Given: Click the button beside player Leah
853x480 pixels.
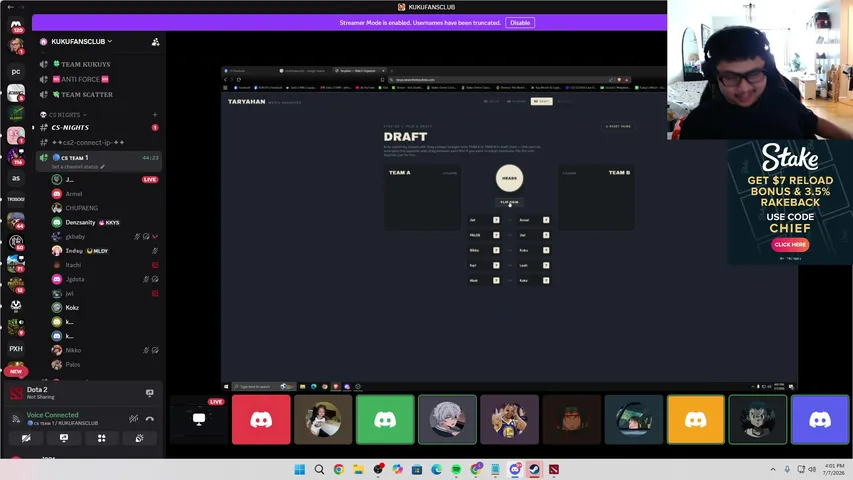Looking at the screenshot, I should point(546,265).
